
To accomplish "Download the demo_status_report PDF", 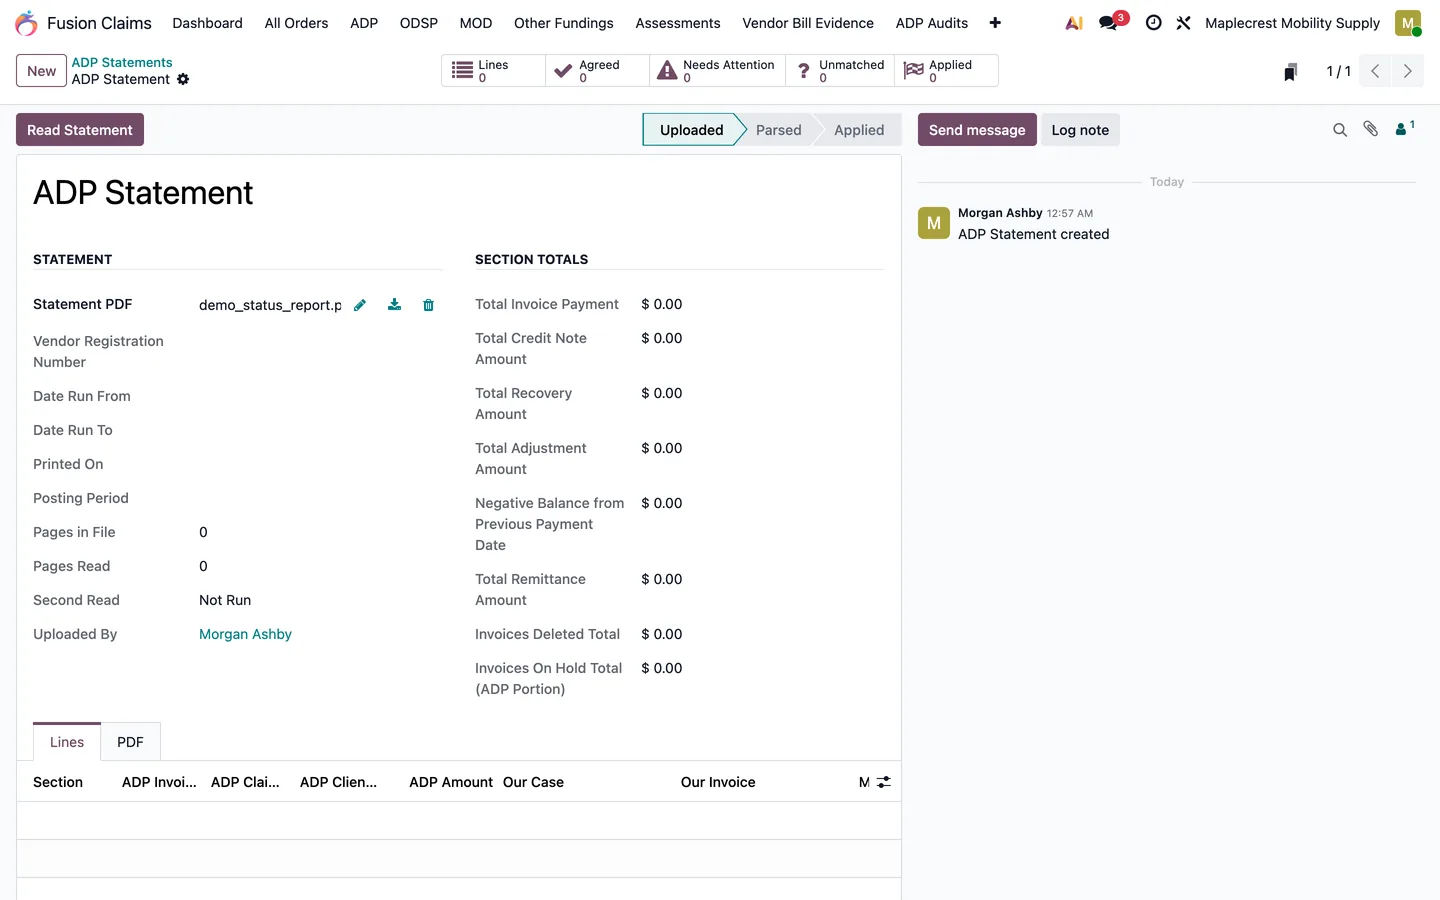I will [x=394, y=305].
